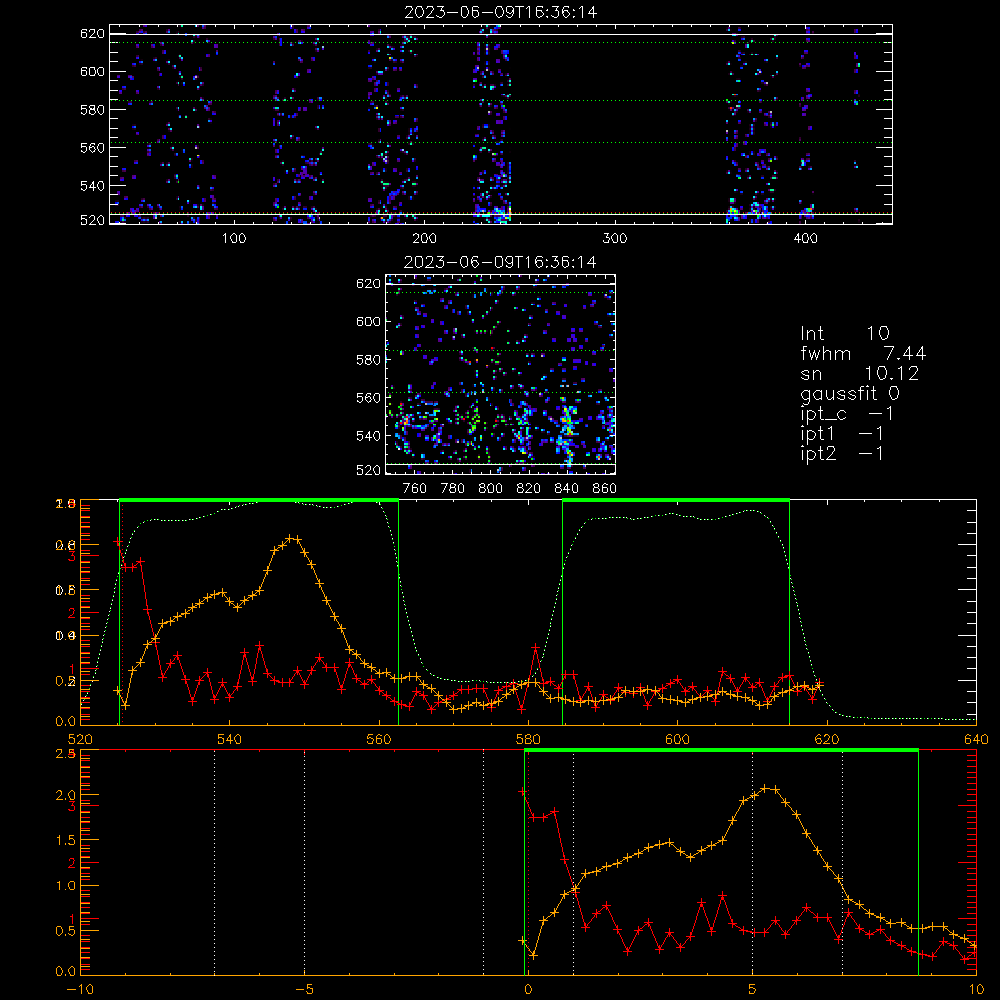Screen dimensions: 1000x1000
Task: Click y-axis label 2.0 on bottom plot
Action: [66, 795]
